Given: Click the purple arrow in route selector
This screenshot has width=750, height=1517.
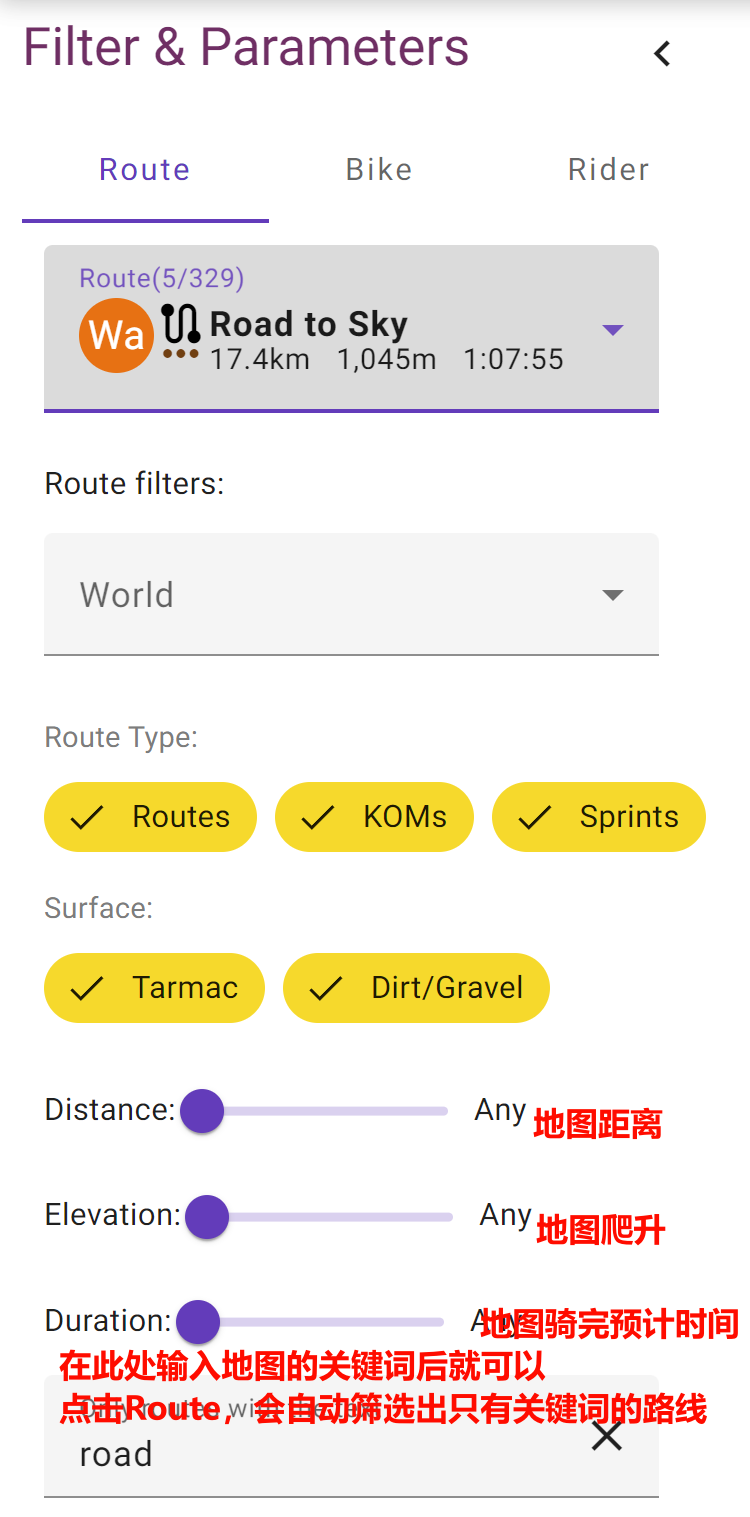Looking at the screenshot, I should [x=613, y=329].
